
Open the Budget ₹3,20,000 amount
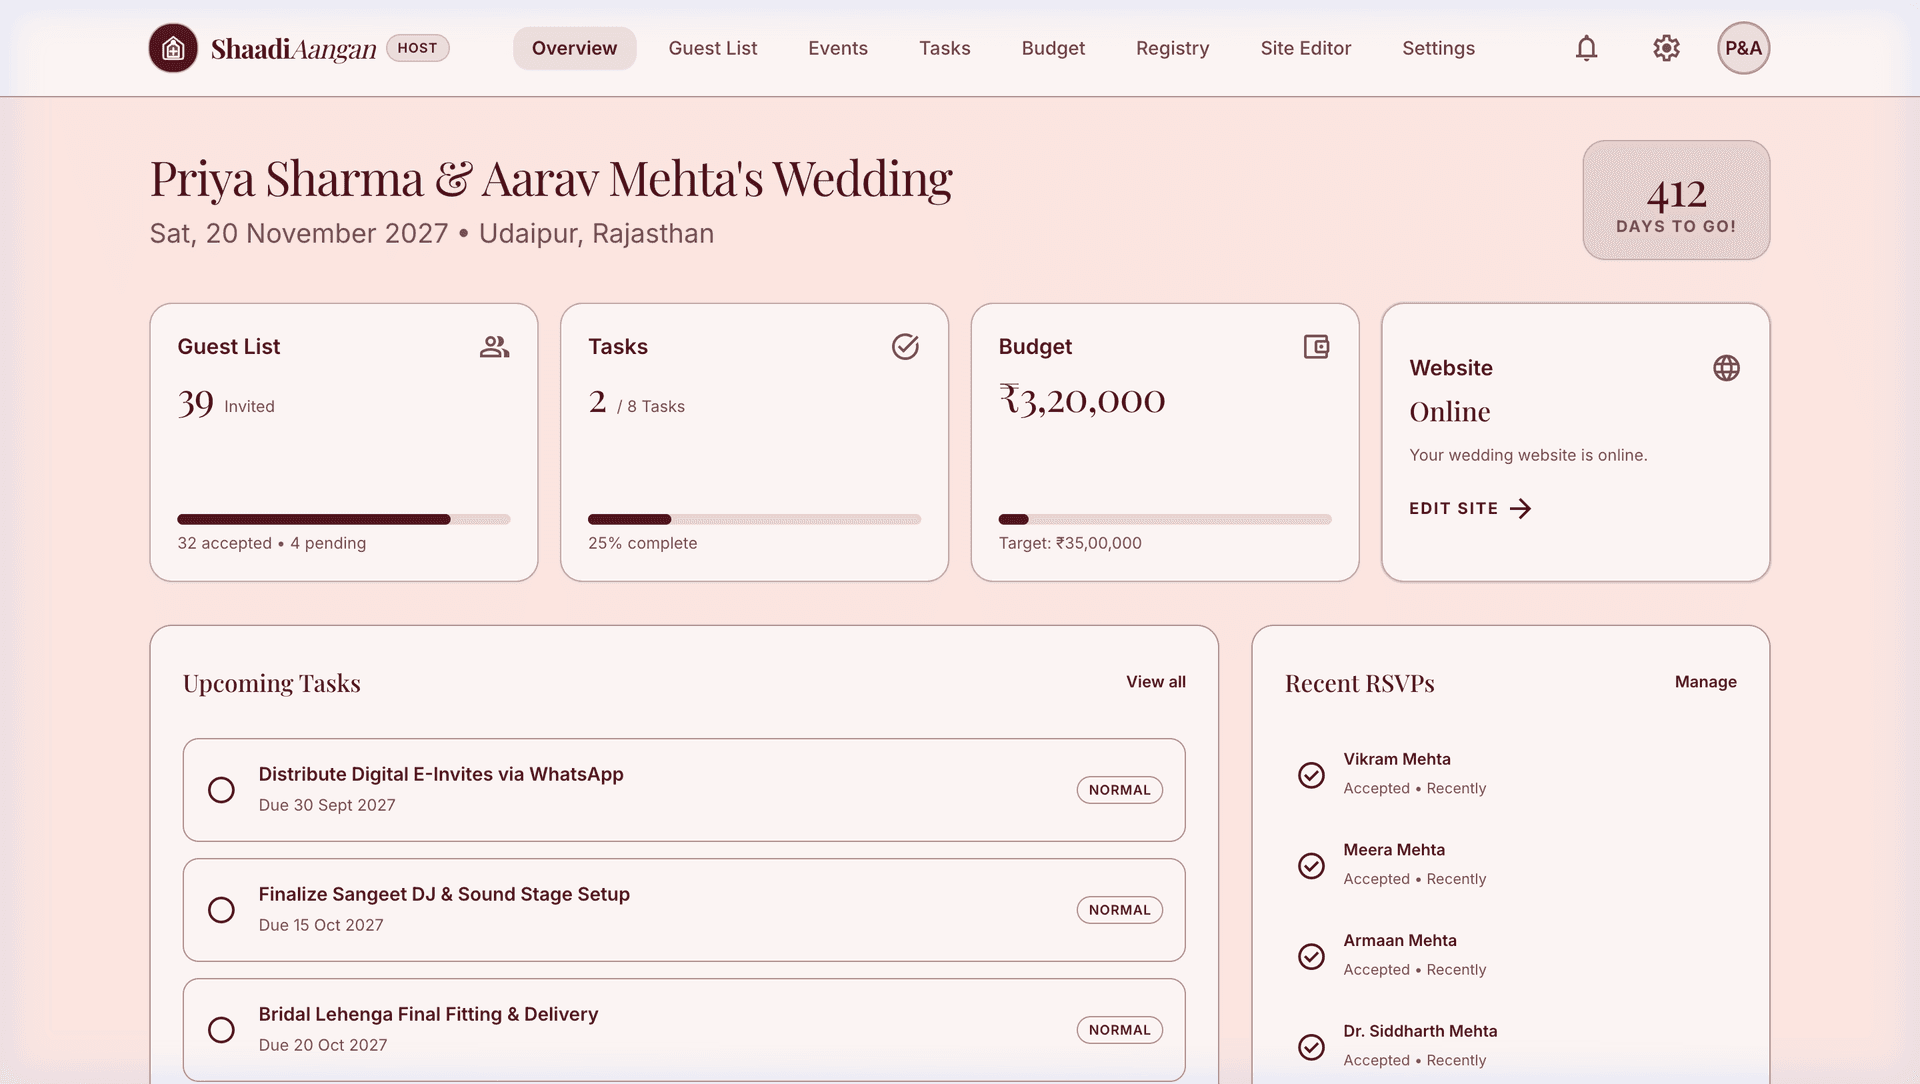coord(1082,400)
